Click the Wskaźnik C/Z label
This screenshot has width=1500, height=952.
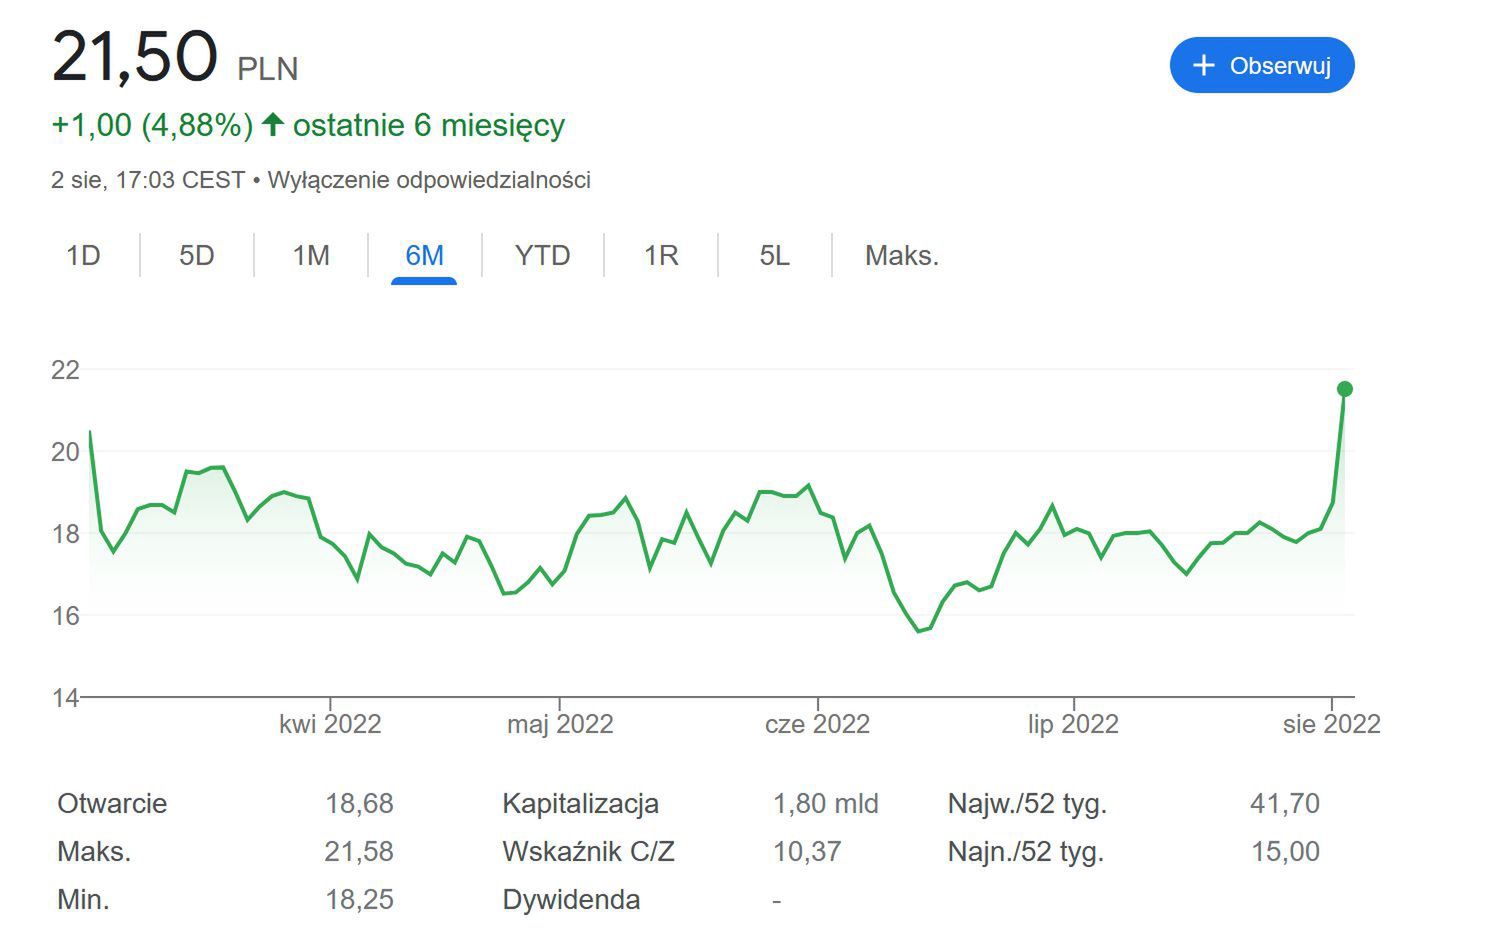(588, 852)
